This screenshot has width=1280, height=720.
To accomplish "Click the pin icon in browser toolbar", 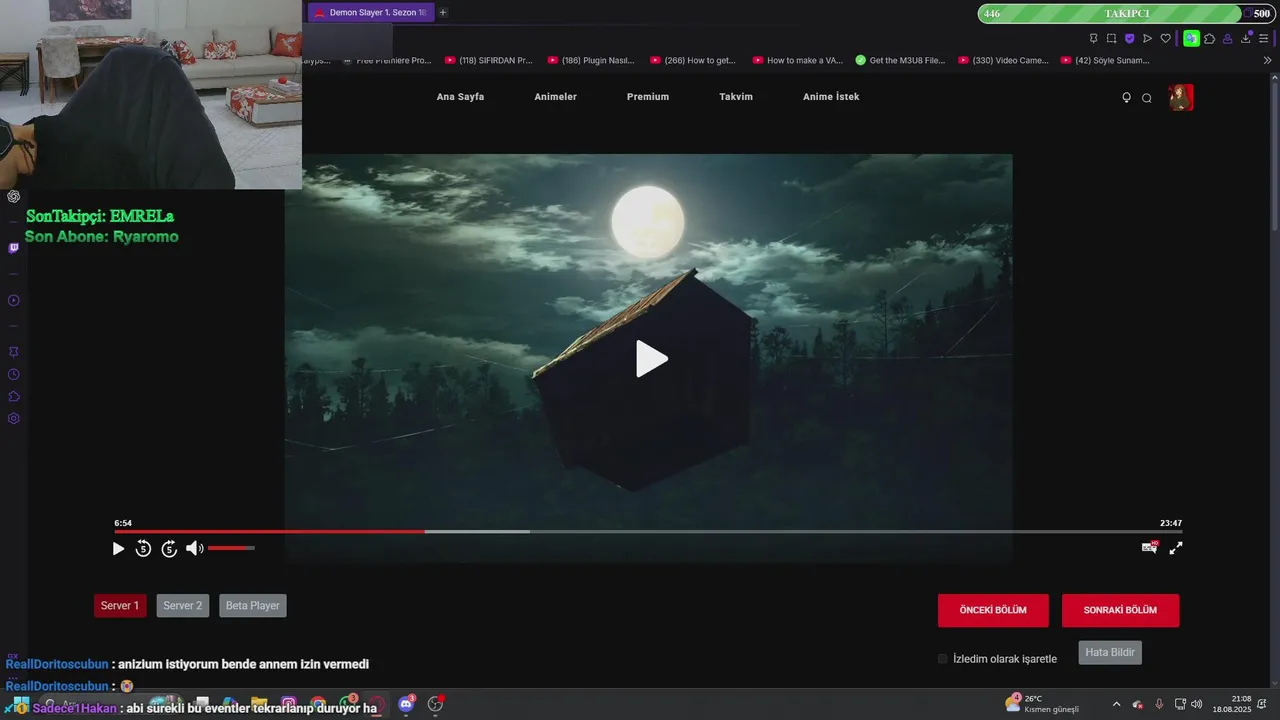I will (1093, 38).
